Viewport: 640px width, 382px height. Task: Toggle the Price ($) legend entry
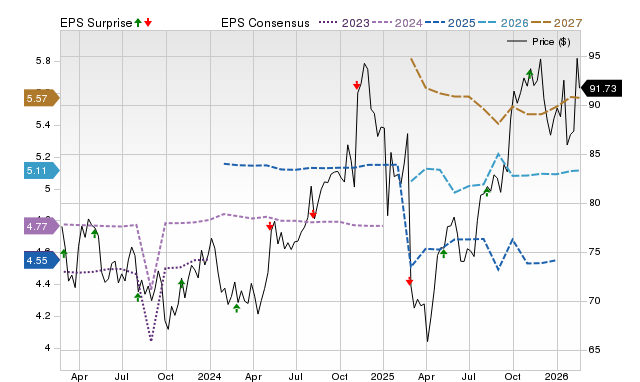click(539, 42)
